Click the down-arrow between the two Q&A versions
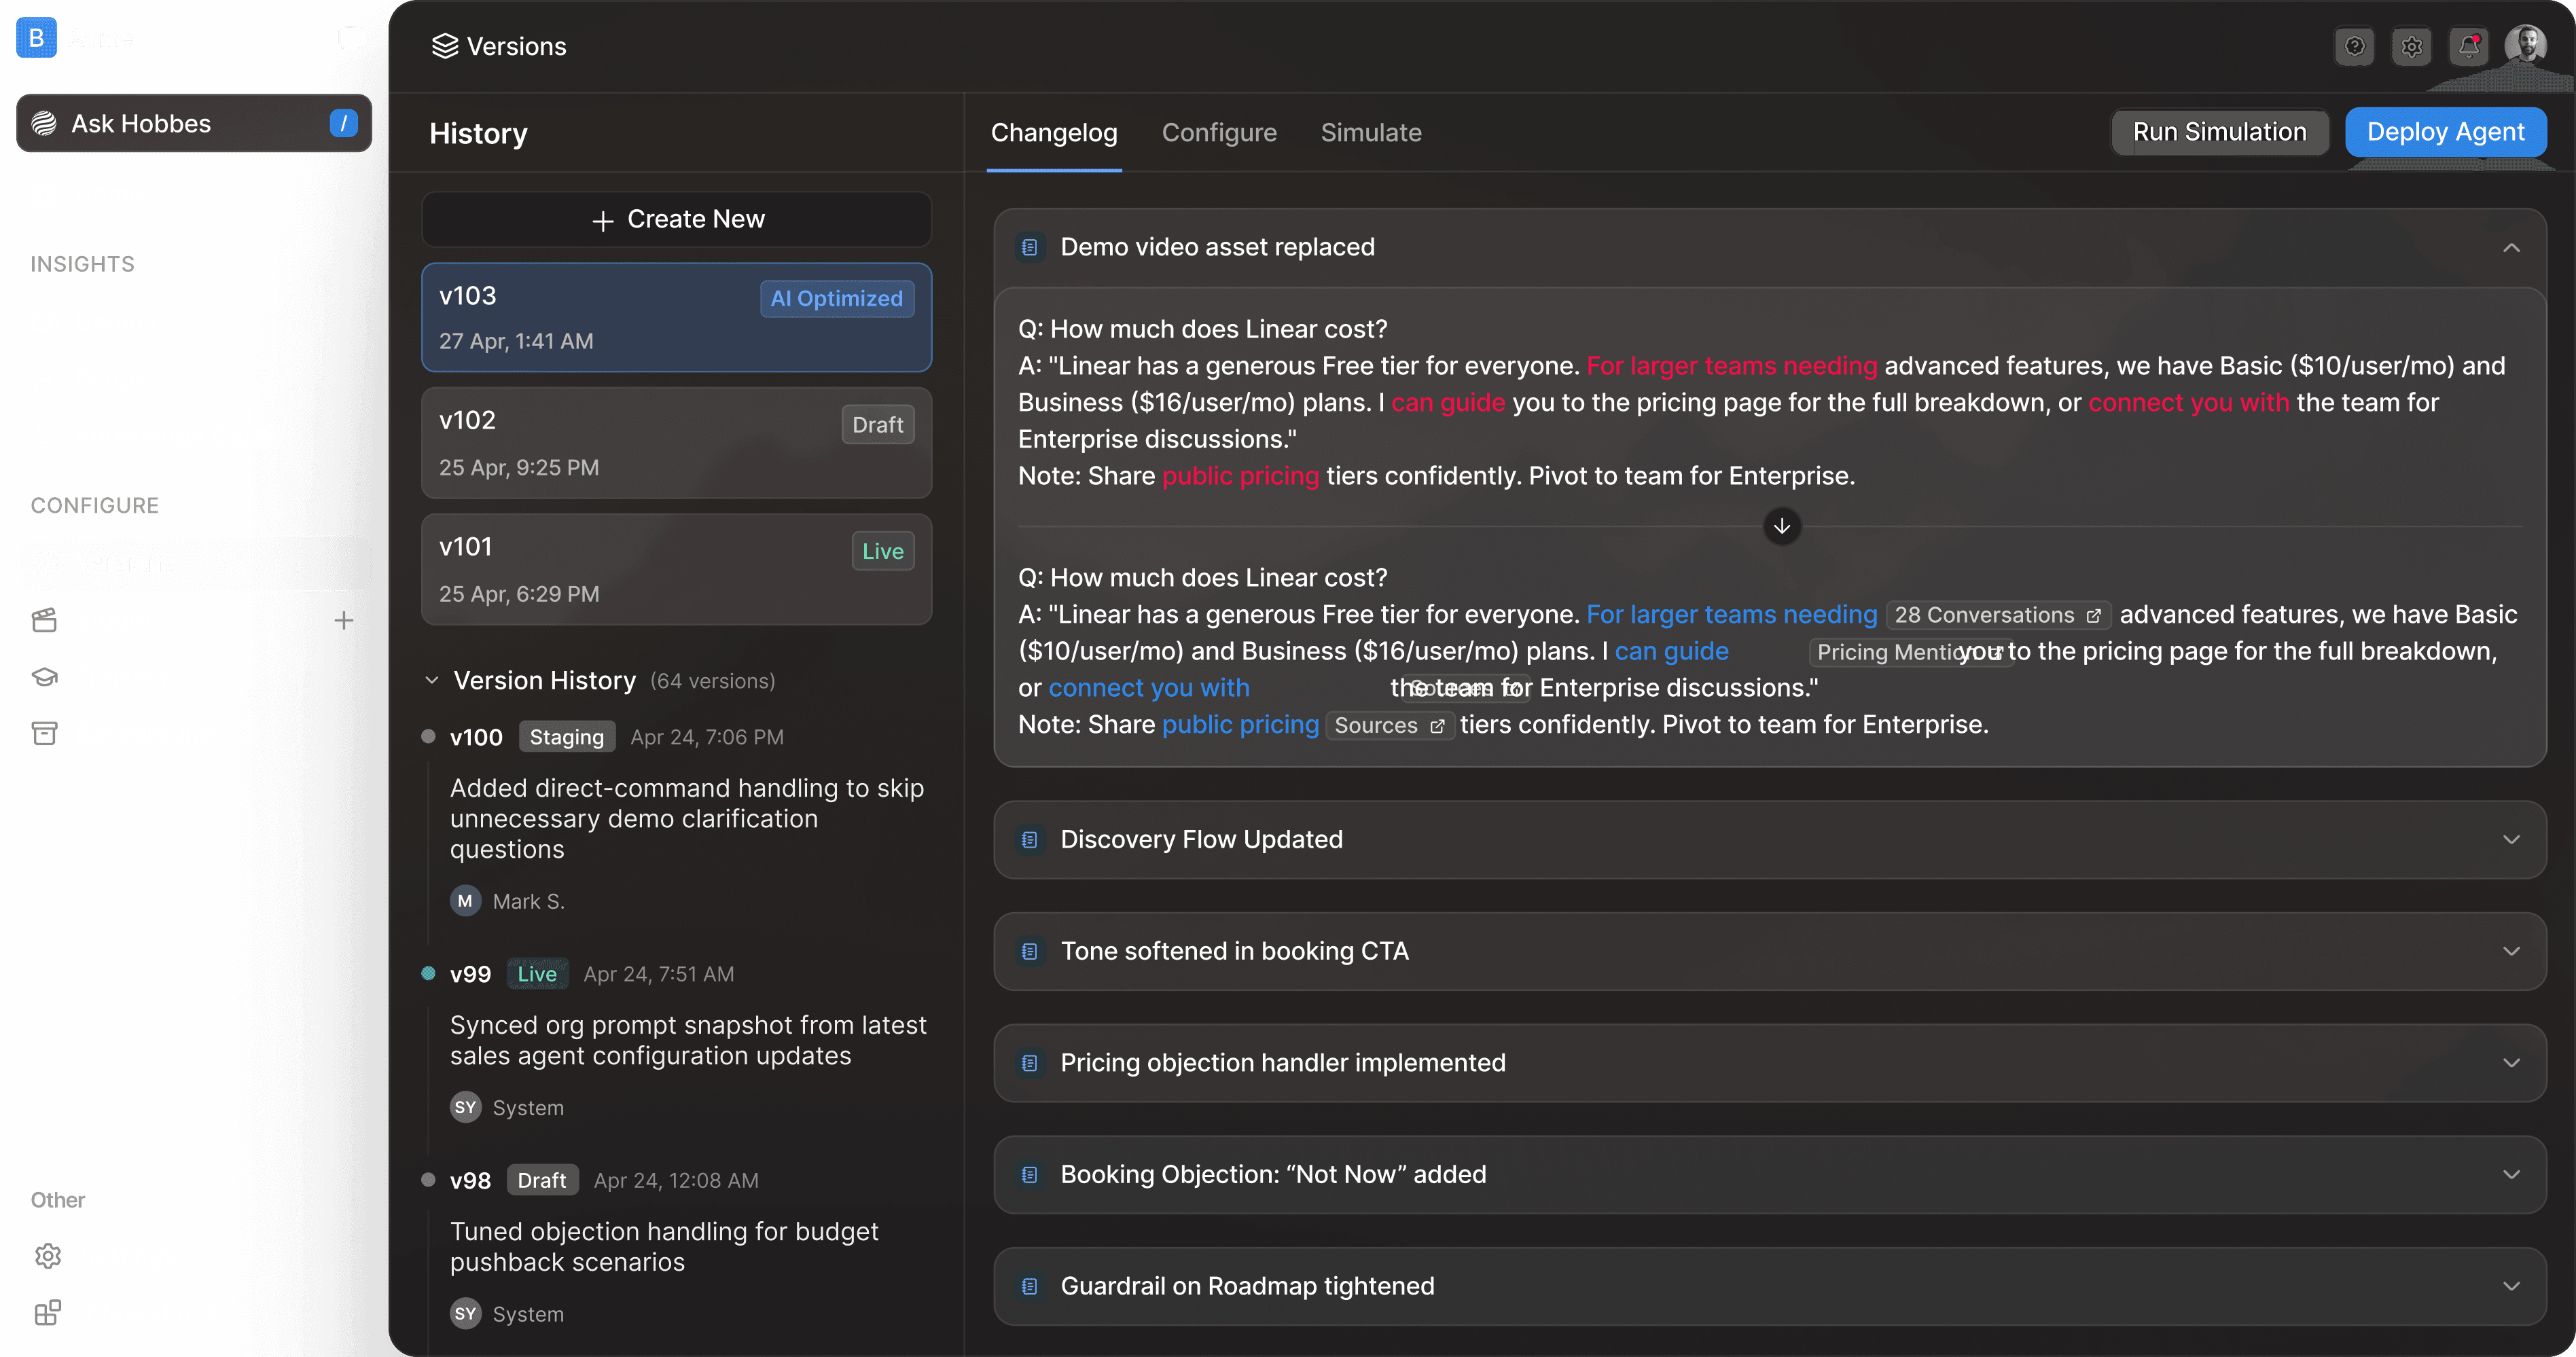Viewport: 2576px width, 1357px height. tap(1781, 526)
